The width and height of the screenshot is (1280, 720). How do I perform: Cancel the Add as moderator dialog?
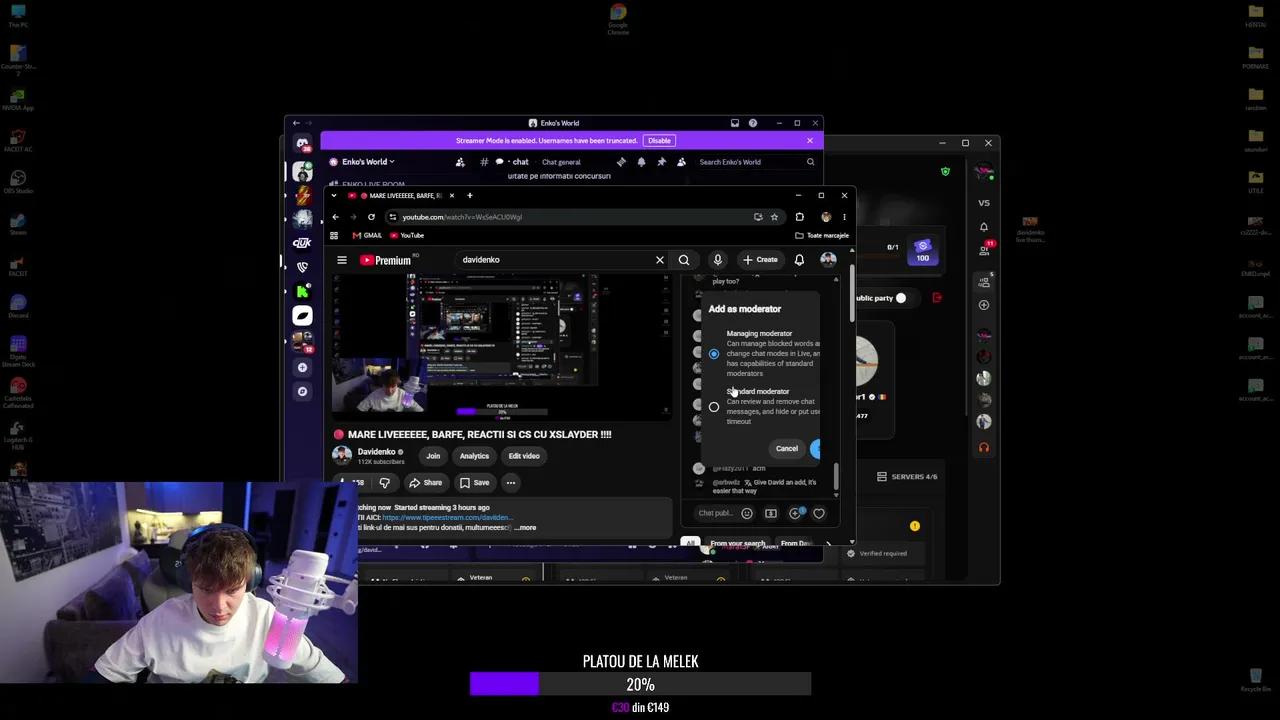(787, 448)
